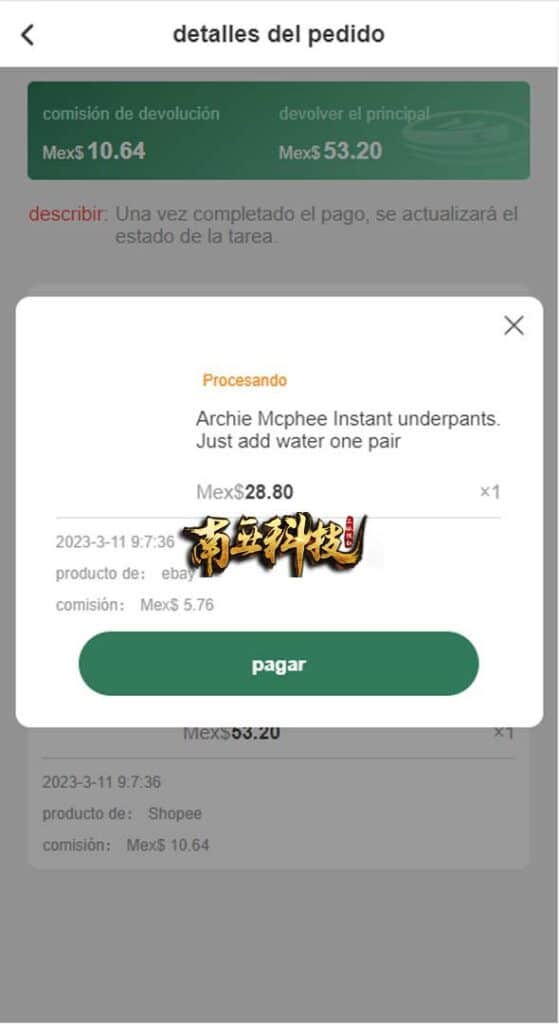This screenshot has height=1024, width=559.
Task: Click the background order price Mex$53.20
Action: point(232,733)
